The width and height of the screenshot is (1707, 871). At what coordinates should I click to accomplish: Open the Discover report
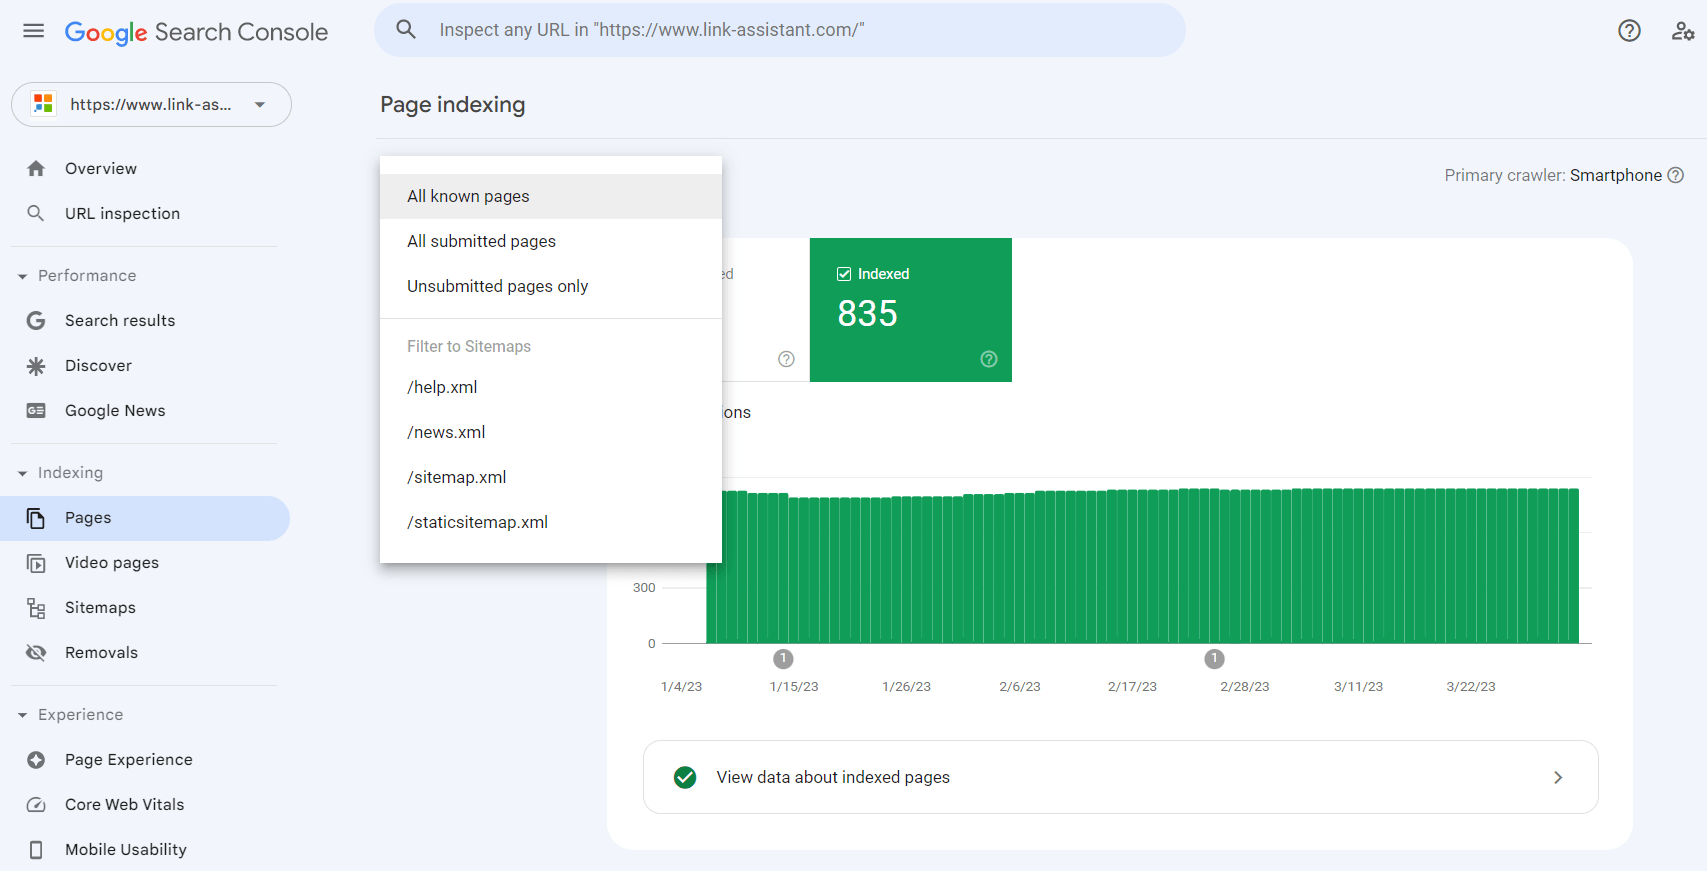[145, 366]
